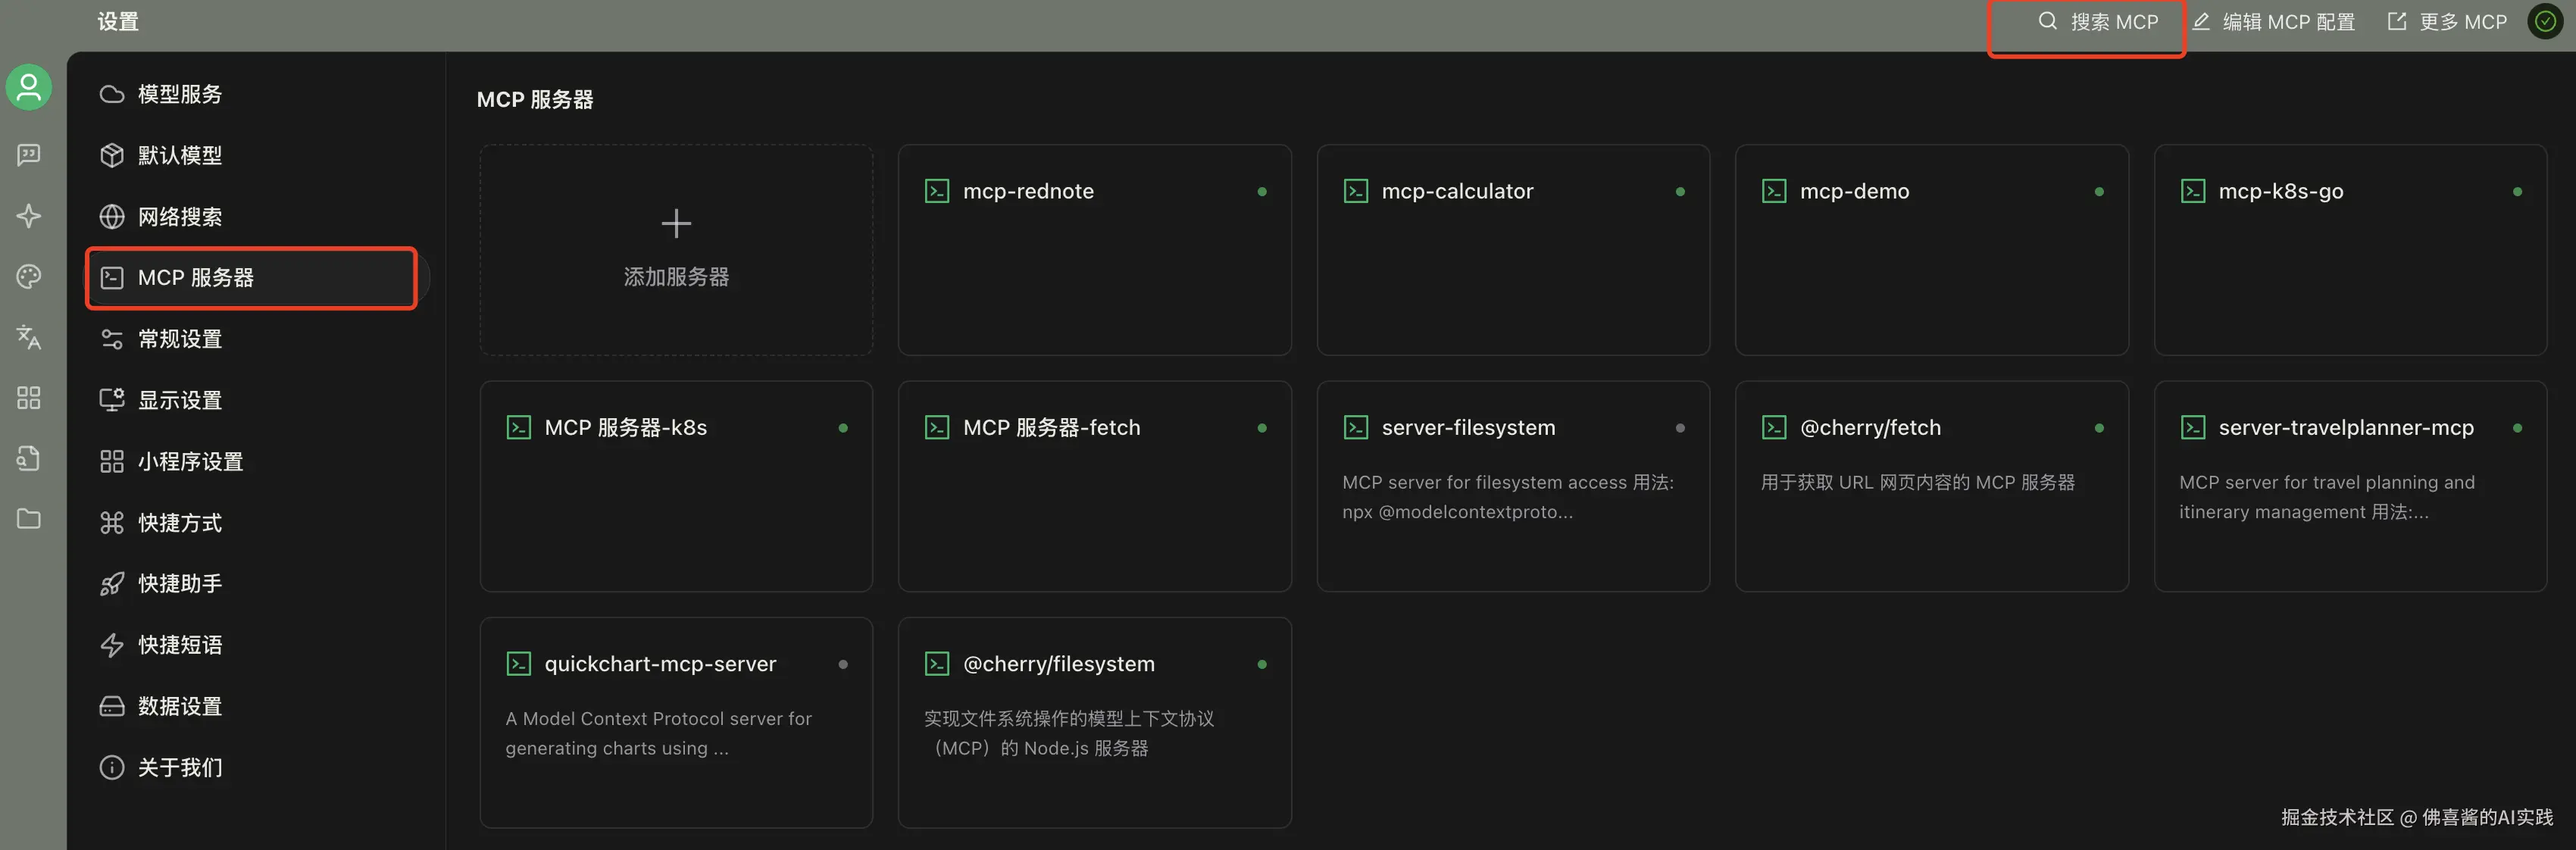This screenshot has width=2576, height=850.
Task: Open the user avatar profile icon
Action: coord(29,88)
